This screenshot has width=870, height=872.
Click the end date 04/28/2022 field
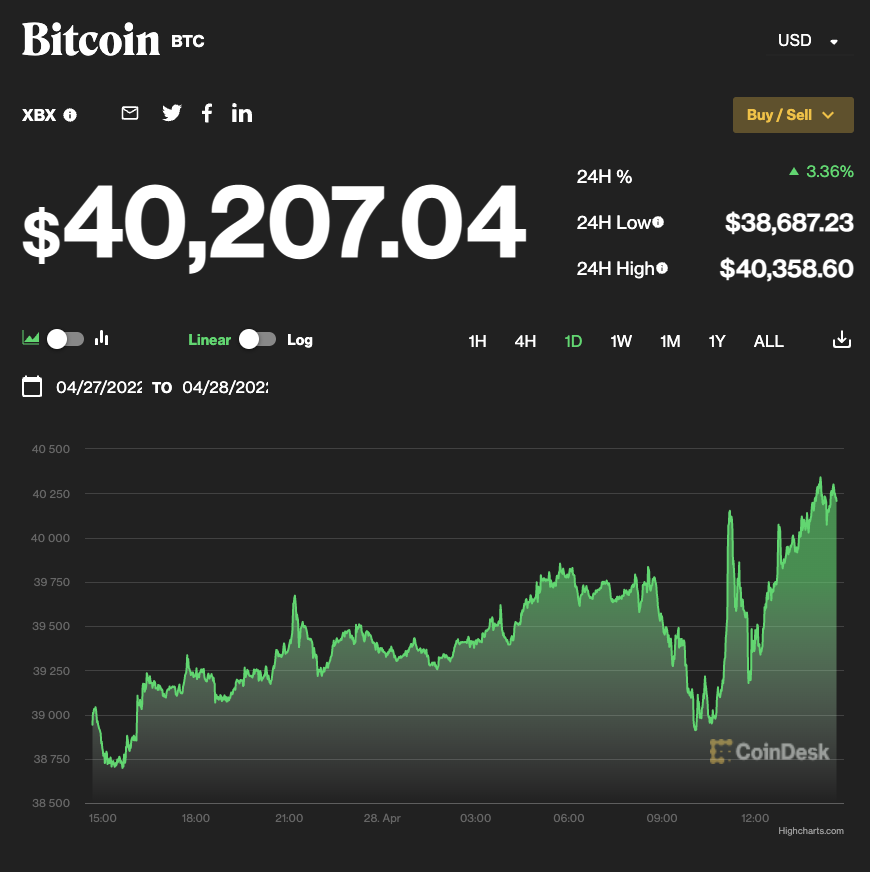(x=225, y=387)
